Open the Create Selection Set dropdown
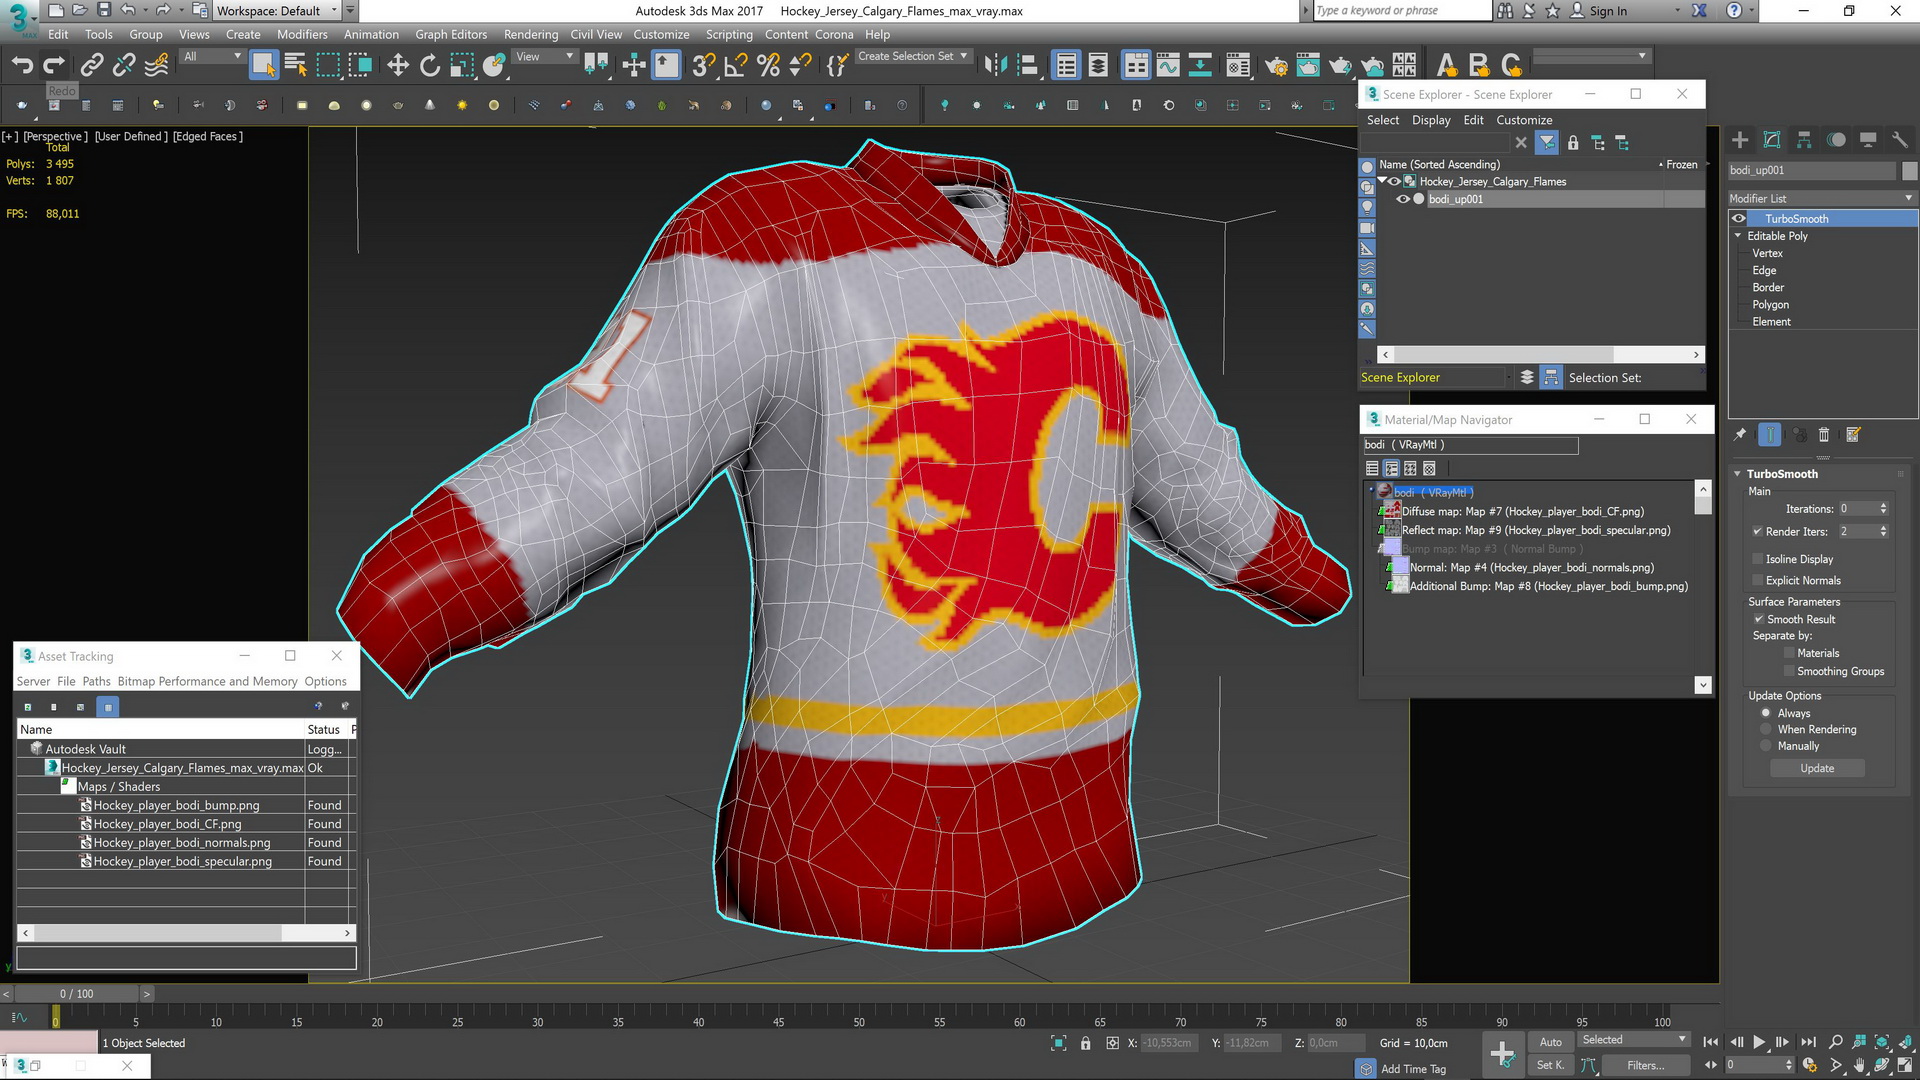Viewport: 1920px width, 1080px height. (x=913, y=57)
